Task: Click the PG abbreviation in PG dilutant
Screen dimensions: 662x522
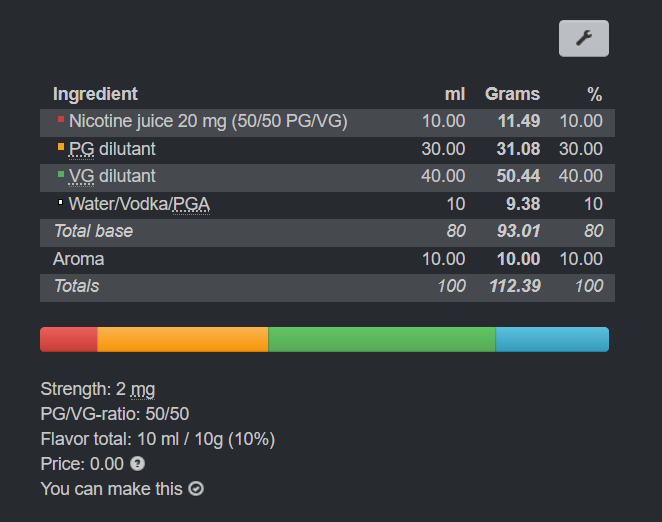Action: click(81, 149)
